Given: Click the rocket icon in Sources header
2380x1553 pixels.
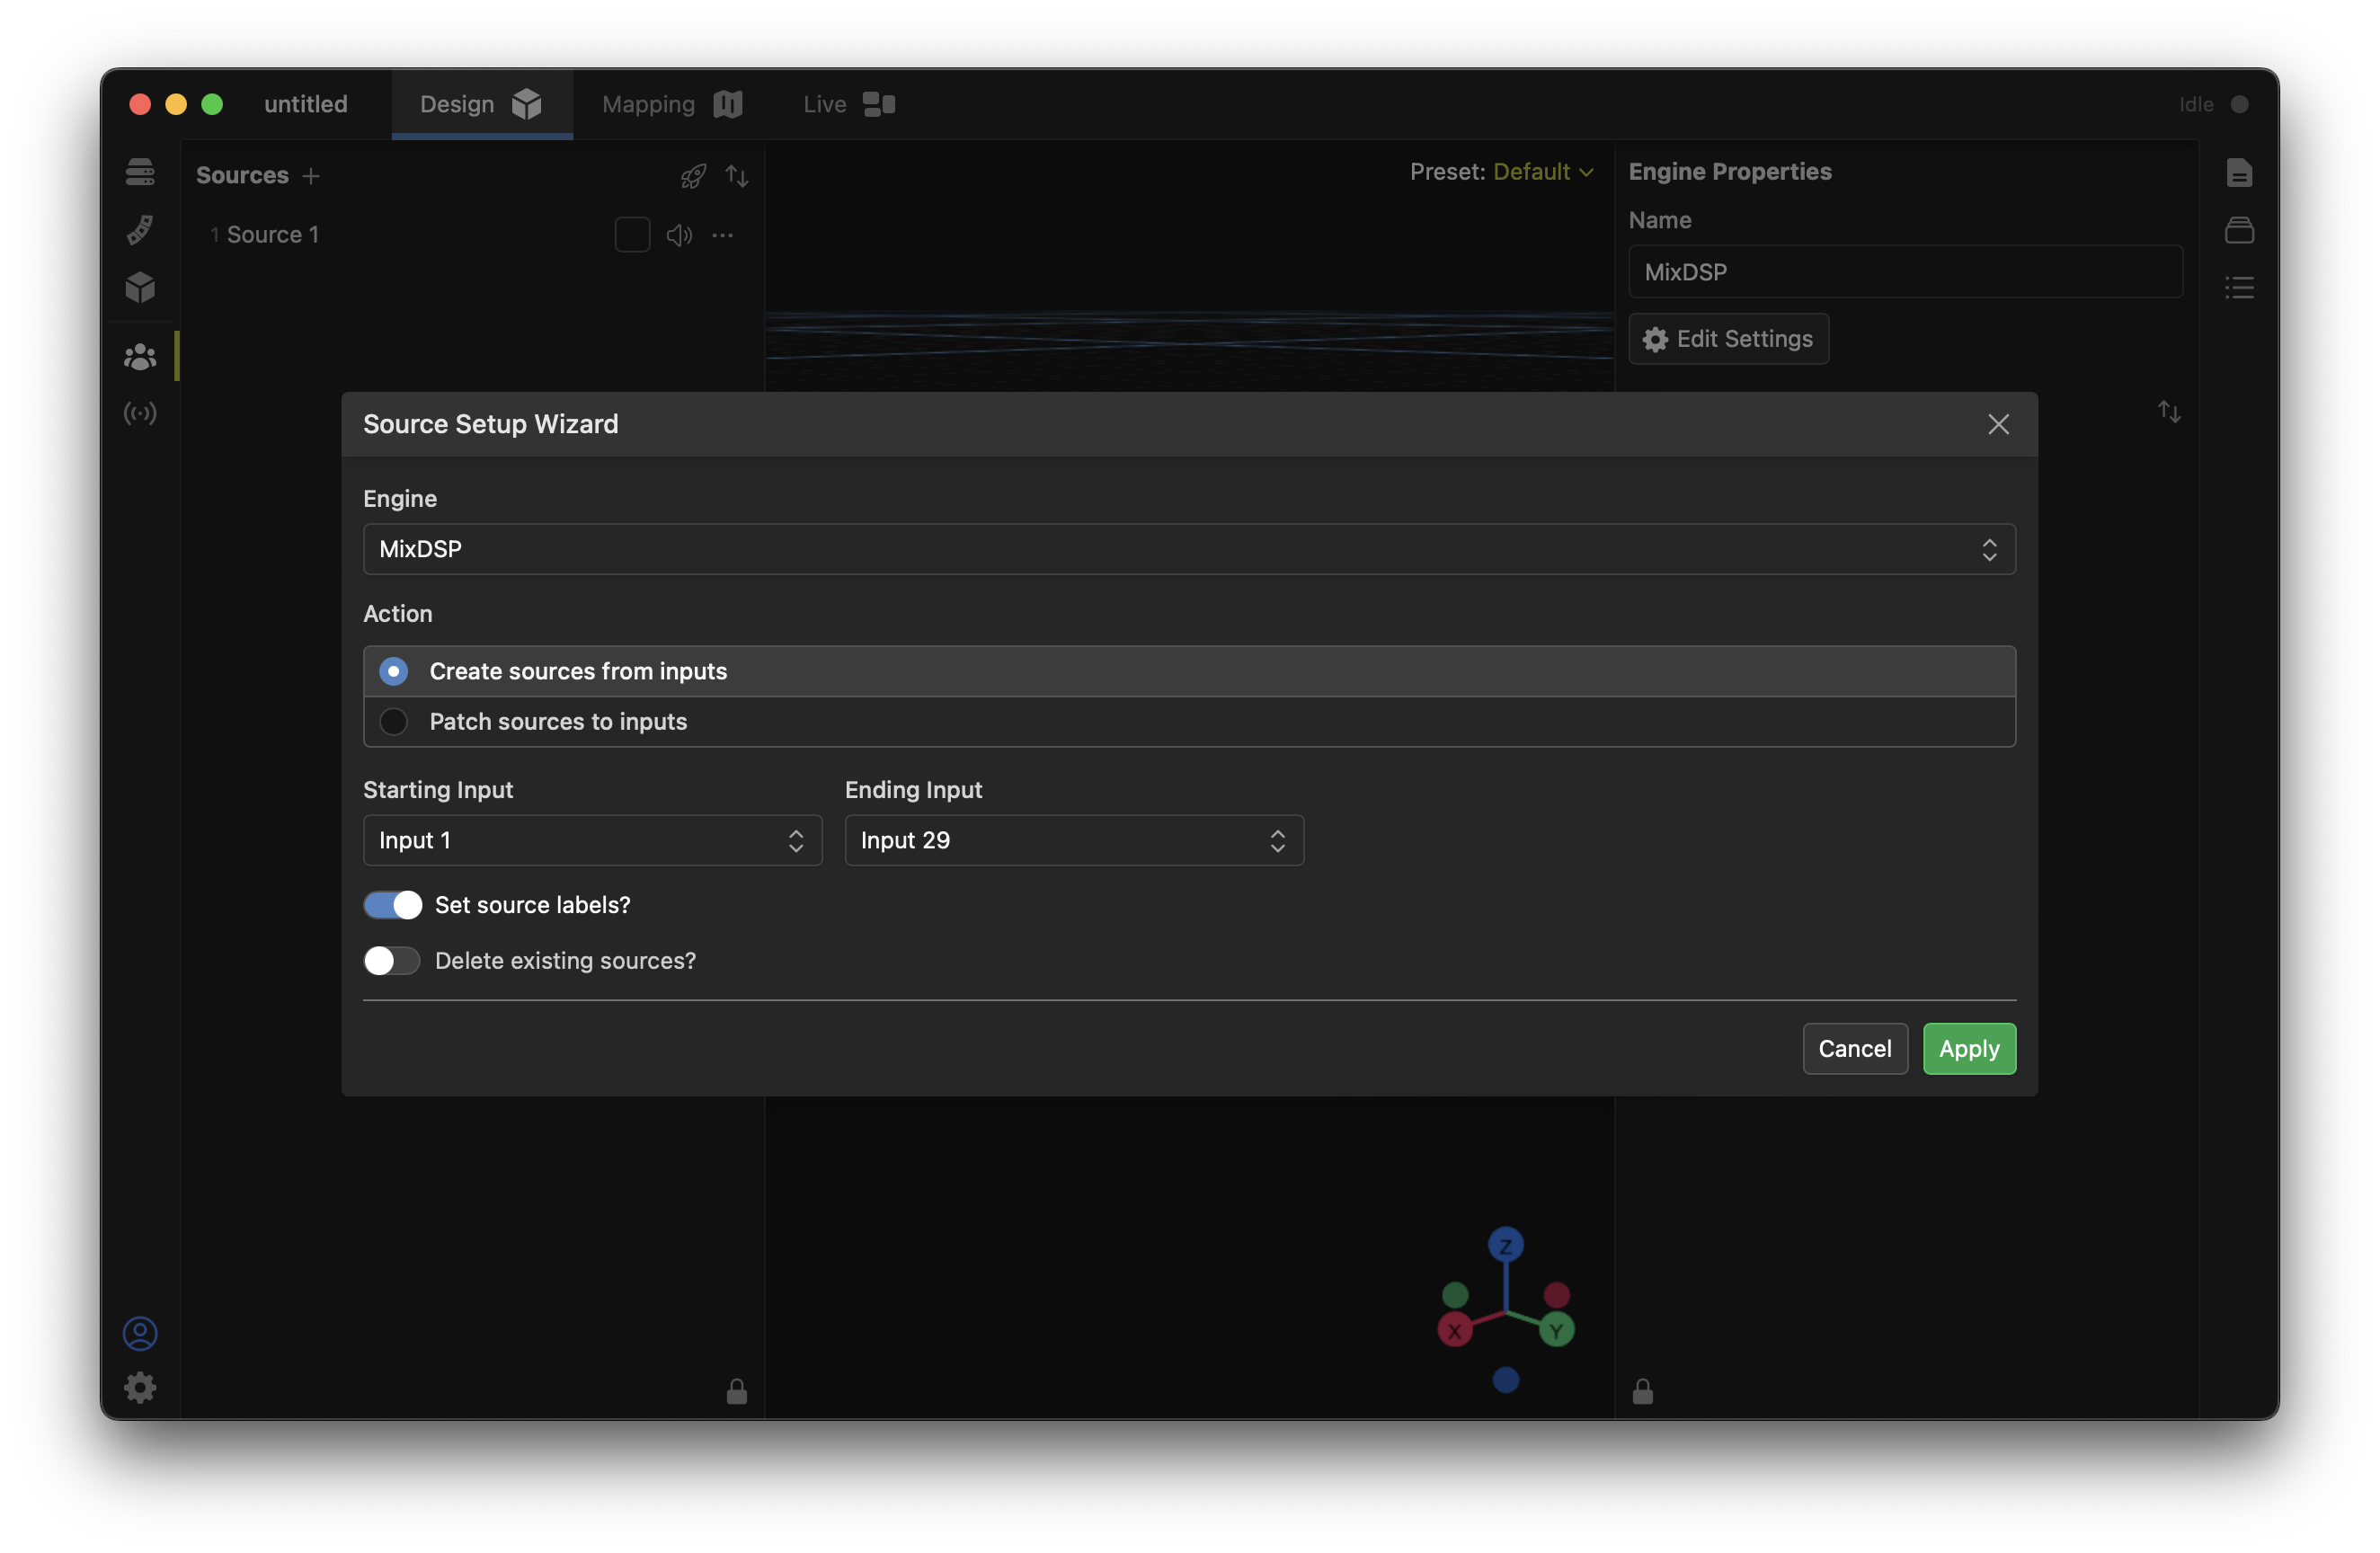Looking at the screenshot, I should (693, 176).
